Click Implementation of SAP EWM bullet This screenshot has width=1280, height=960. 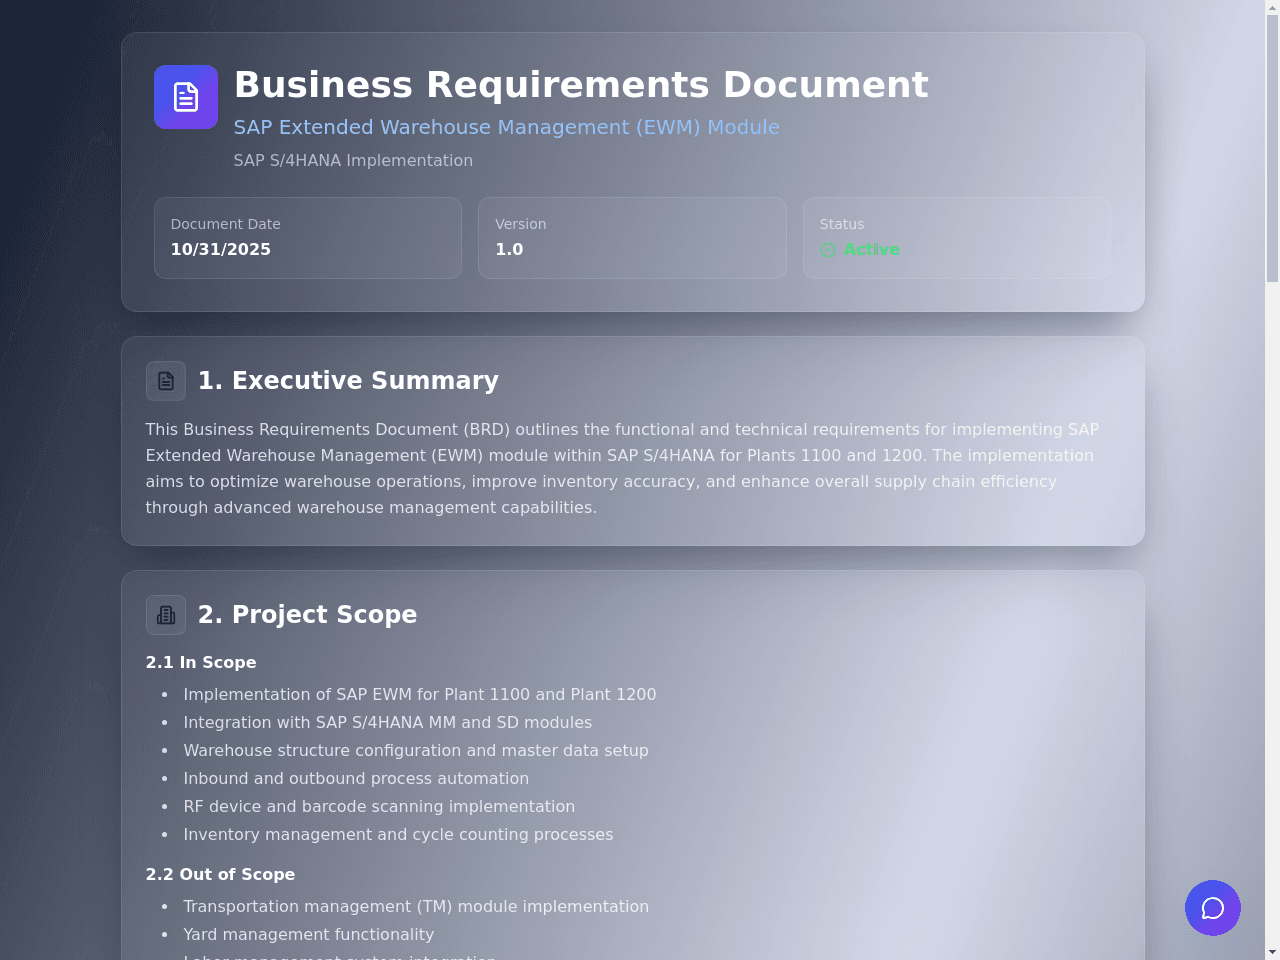[x=420, y=694]
